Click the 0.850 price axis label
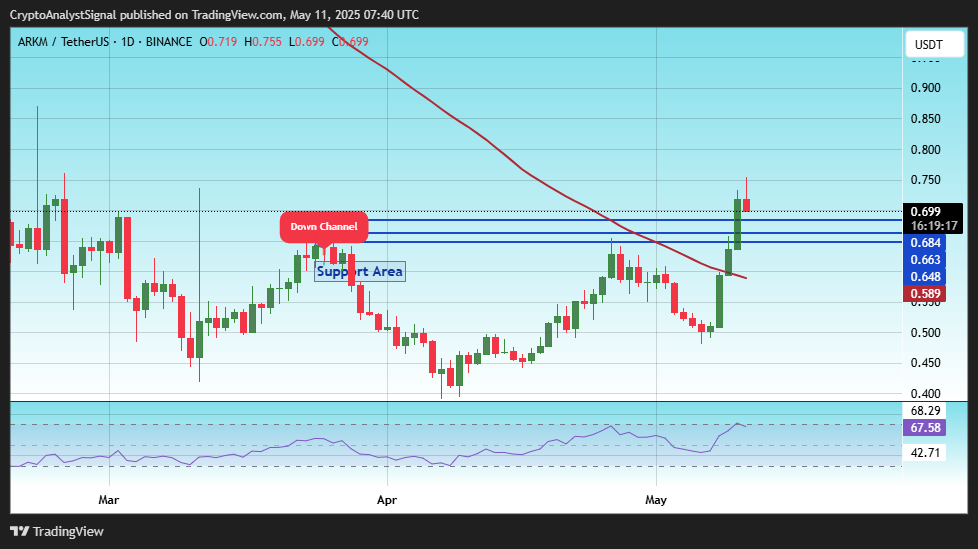The height and width of the screenshot is (549, 978). pyautogui.click(x=926, y=119)
